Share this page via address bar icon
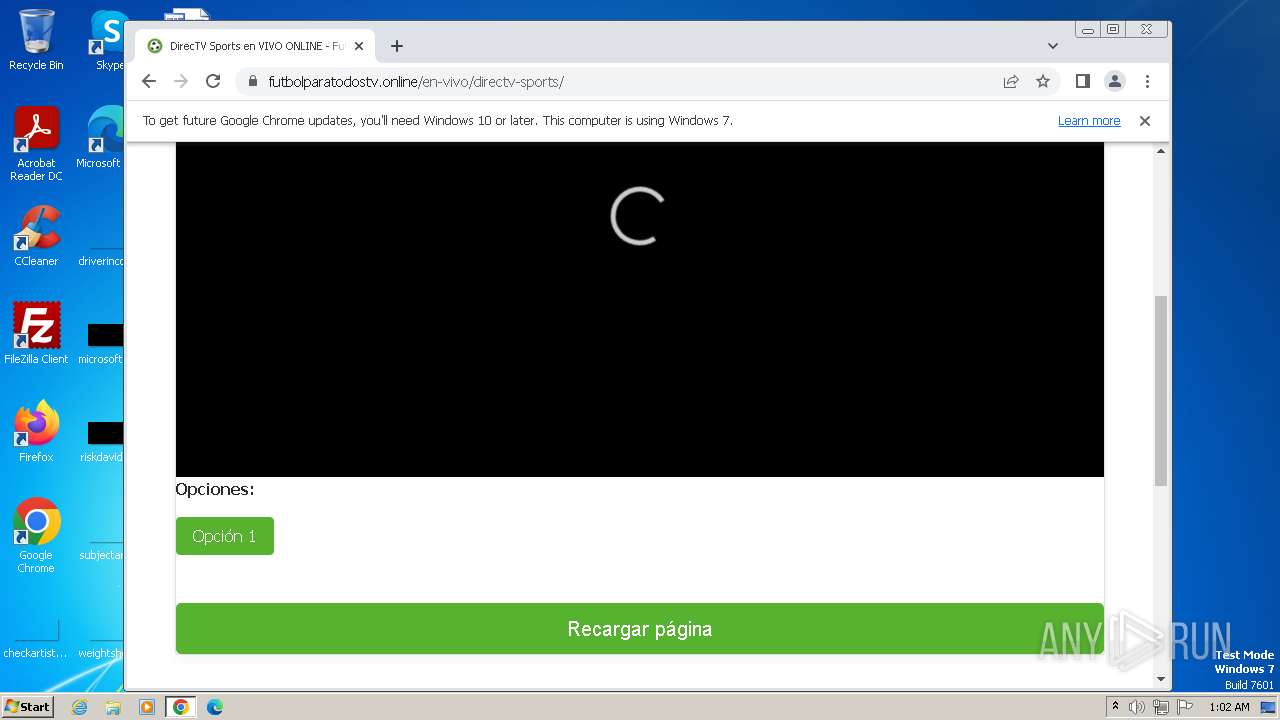This screenshot has width=1280, height=720. coord(1011,81)
